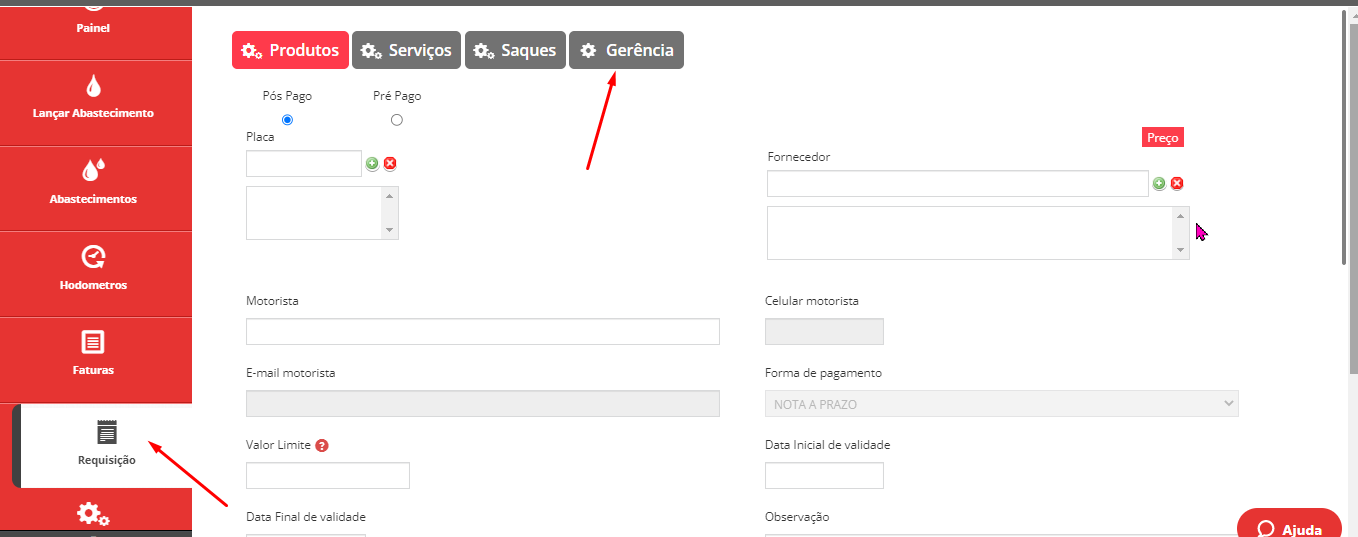1358x537 pixels.
Task: Open Forma de pagamento dropdown
Action: [1002, 404]
